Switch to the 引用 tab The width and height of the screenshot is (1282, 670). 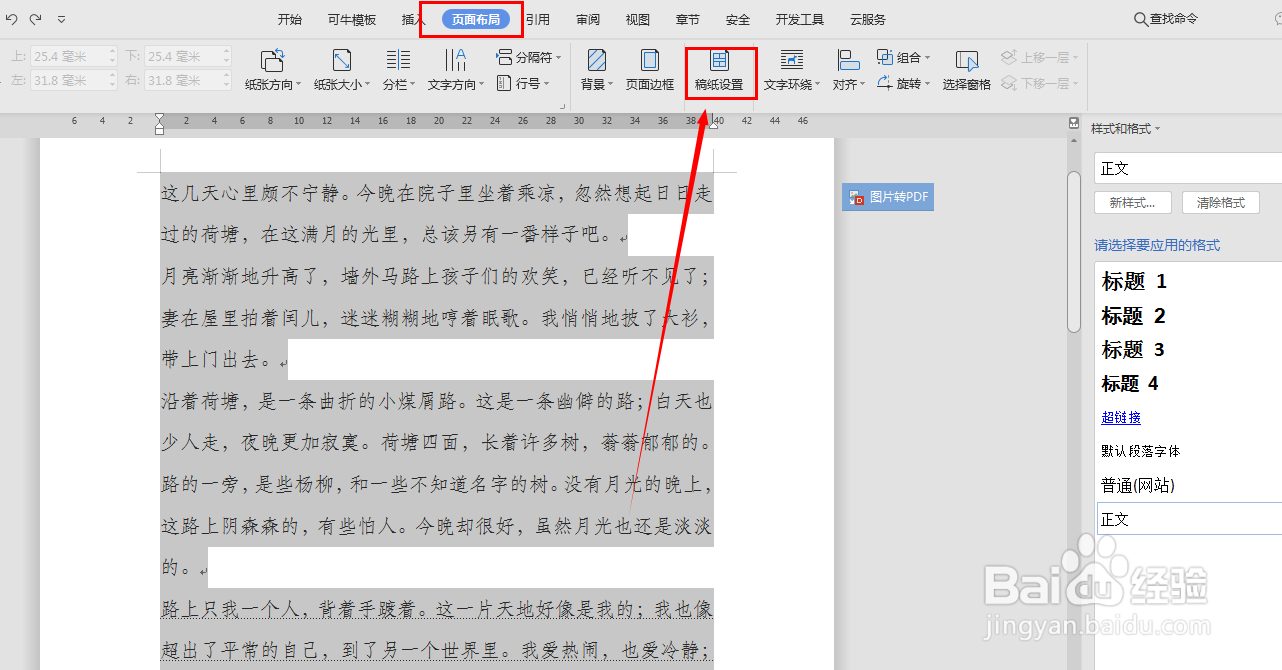(538, 19)
